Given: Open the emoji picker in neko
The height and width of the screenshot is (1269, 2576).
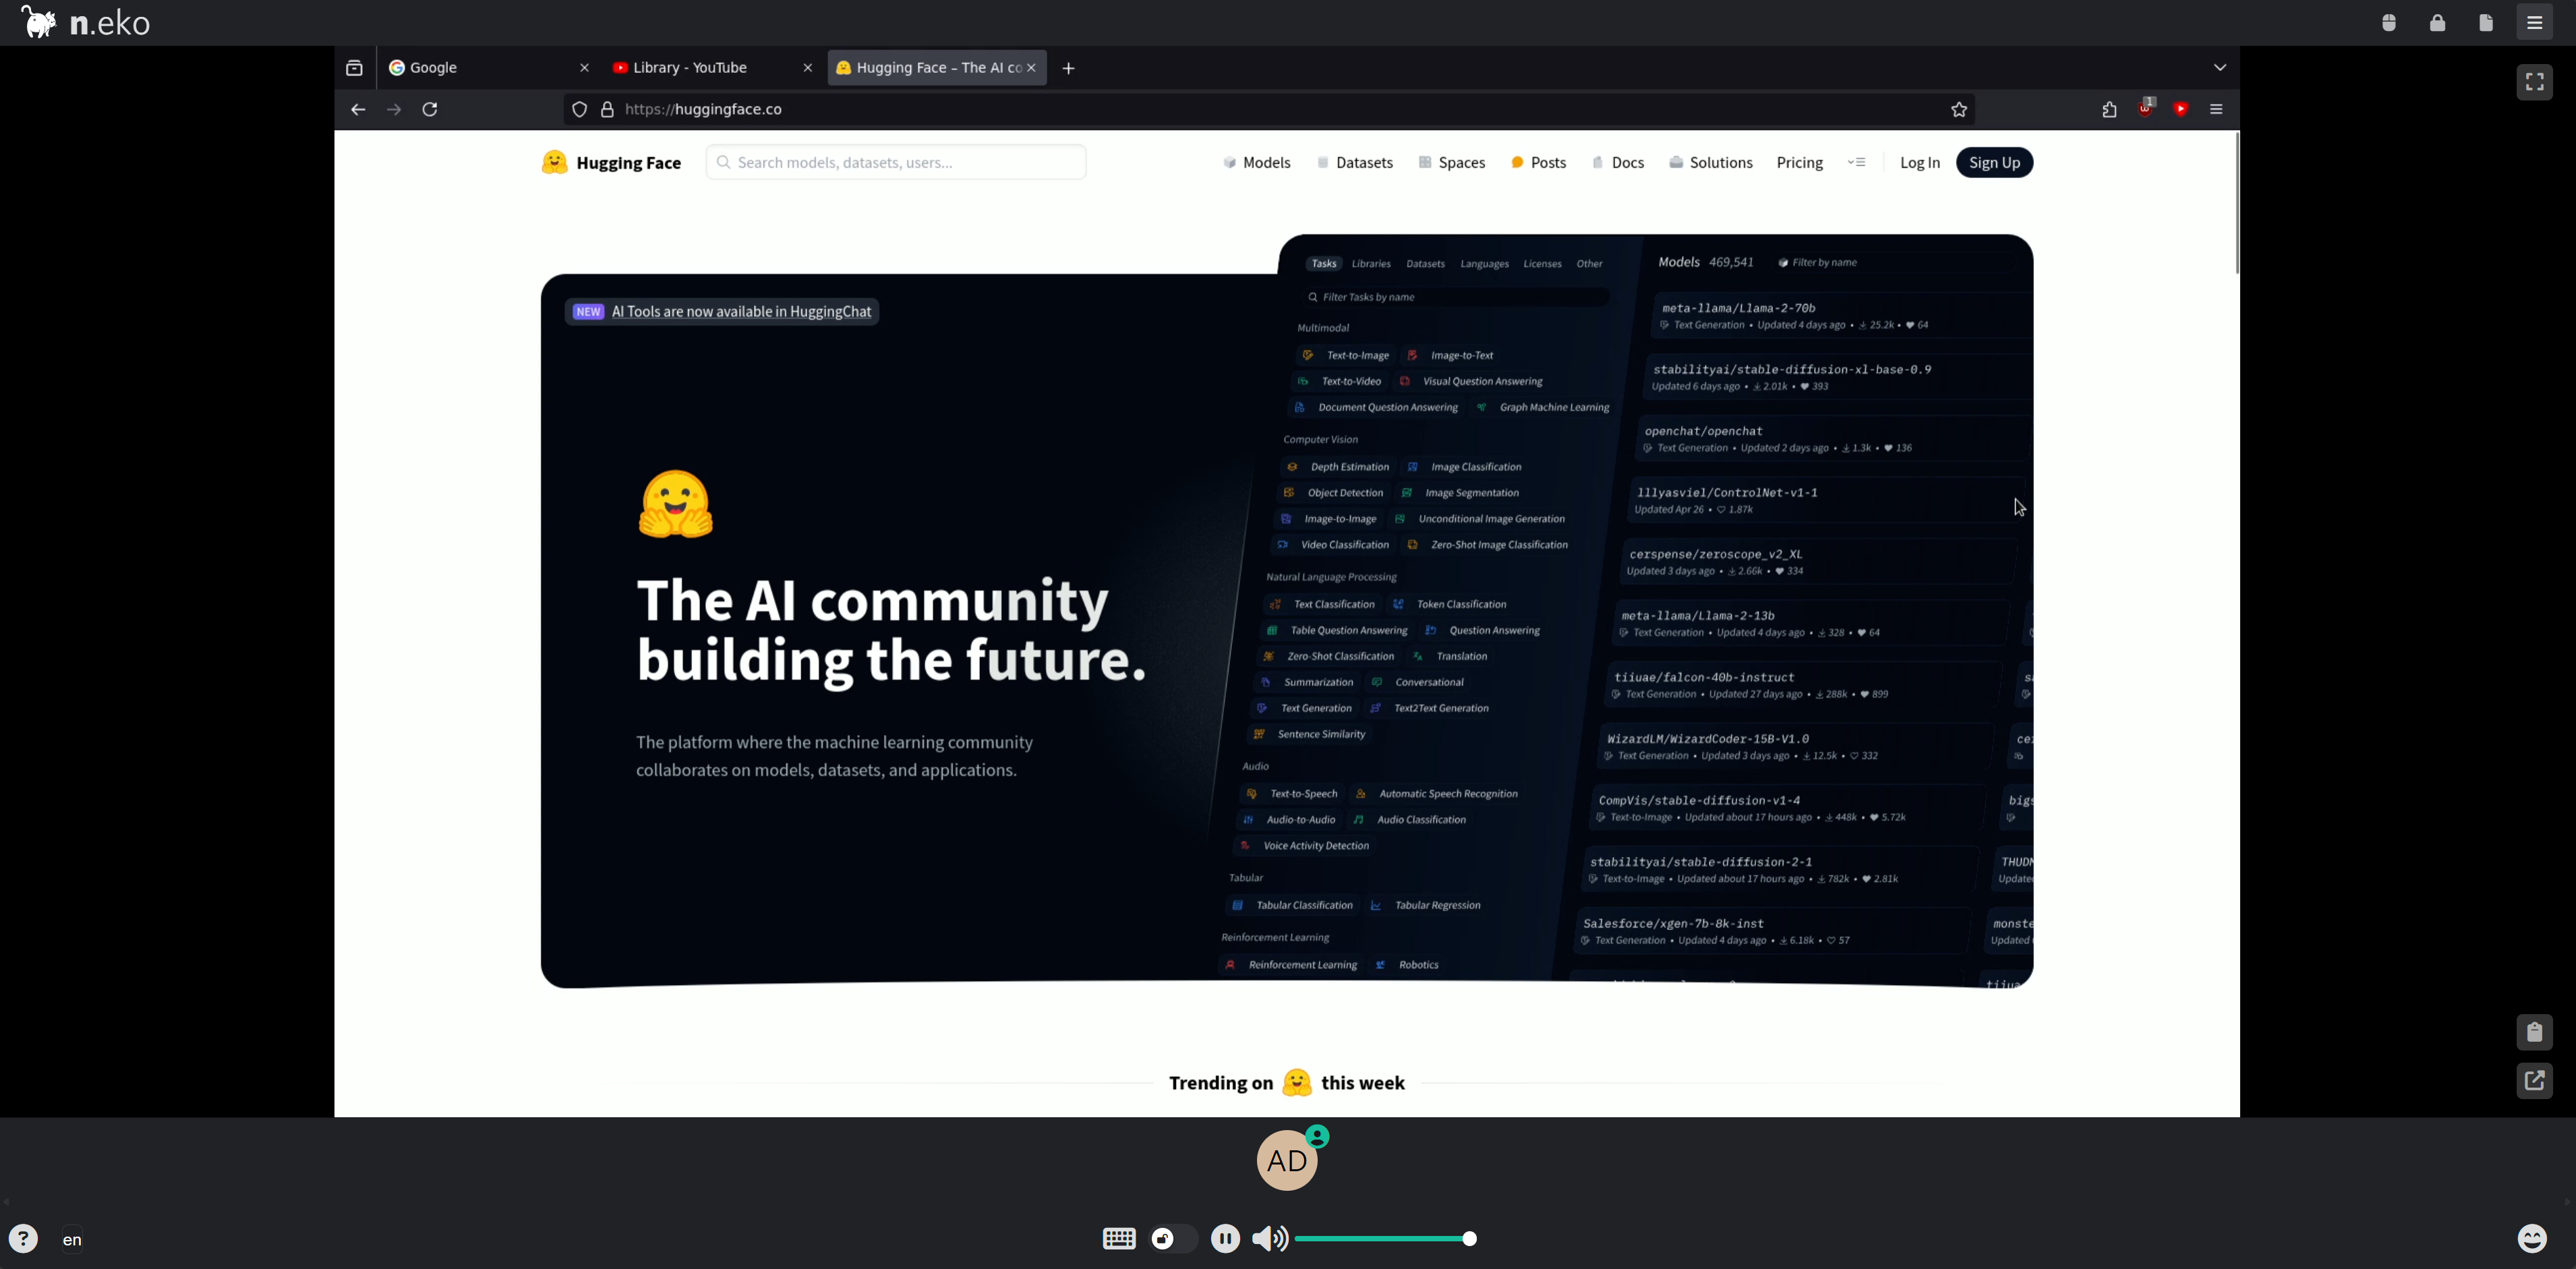Looking at the screenshot, I should (x=2533, y=1240).
